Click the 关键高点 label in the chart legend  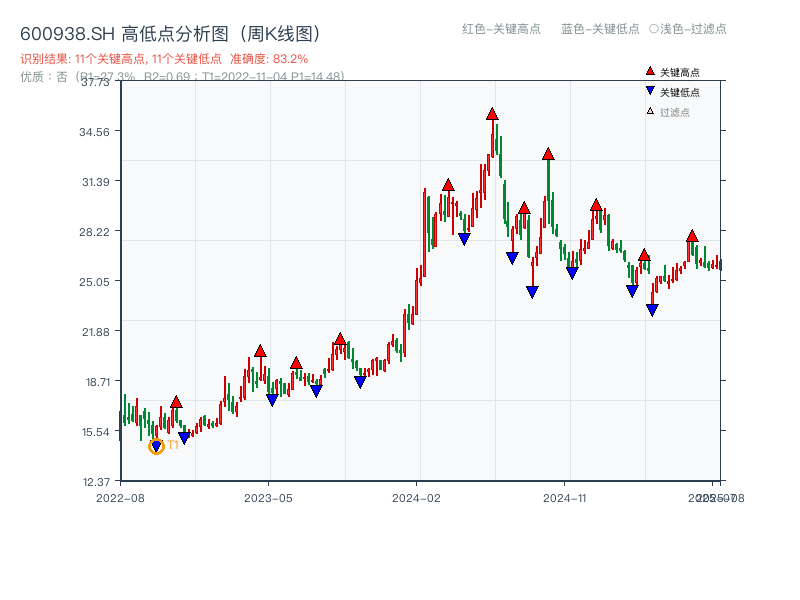[x=680, y=72]
